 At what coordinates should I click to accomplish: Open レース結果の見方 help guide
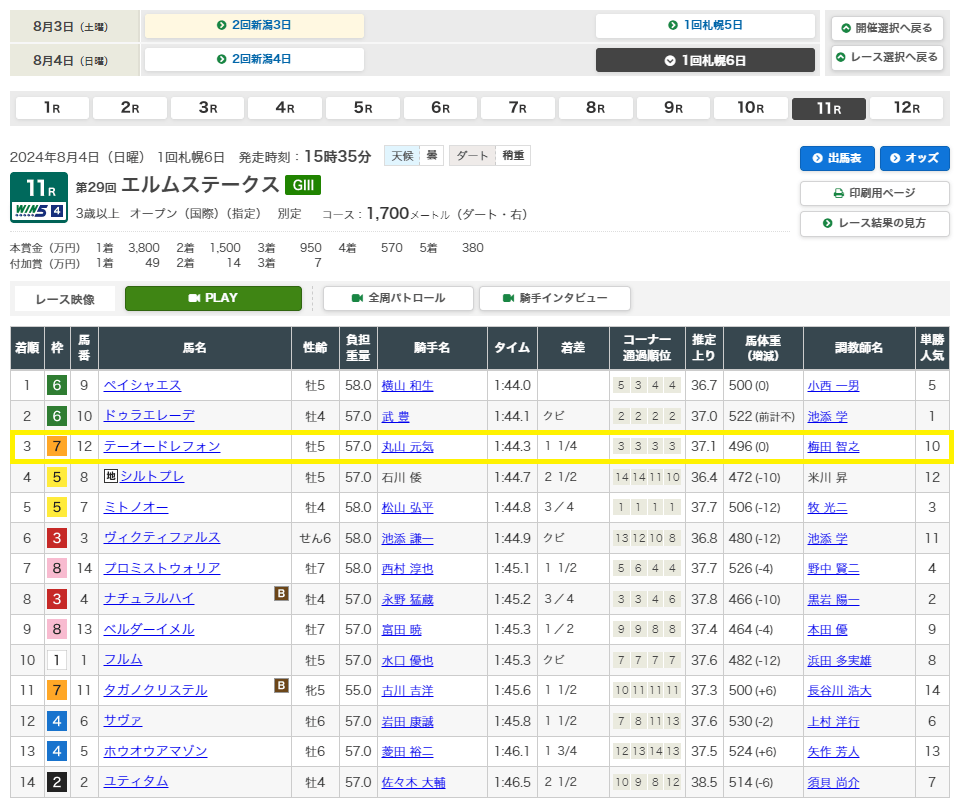tap(874, 223)
